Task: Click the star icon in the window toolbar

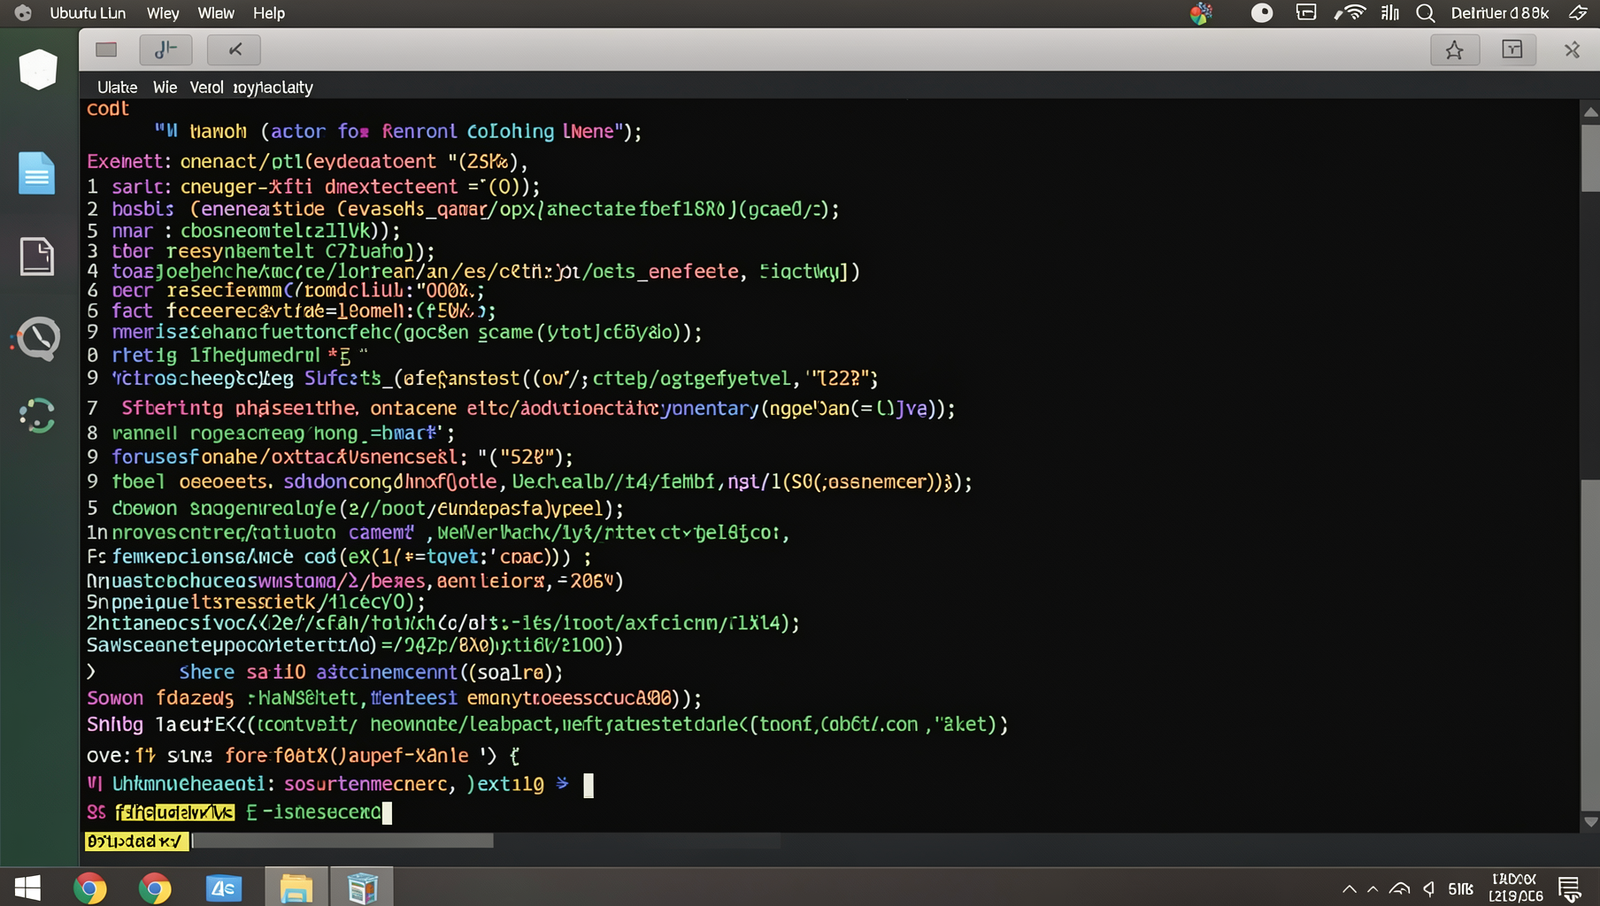Action: tap(1454, 50)
